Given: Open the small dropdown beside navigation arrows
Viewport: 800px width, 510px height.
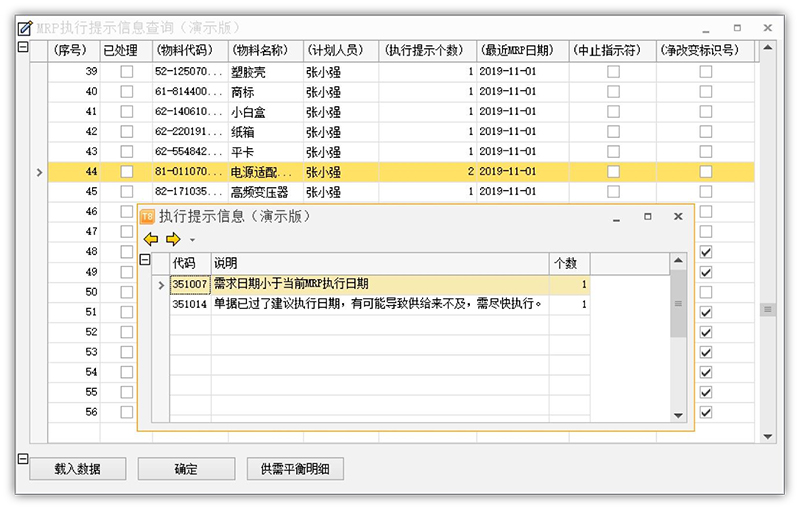Looking at the screenshot, I should coord(192,240).
